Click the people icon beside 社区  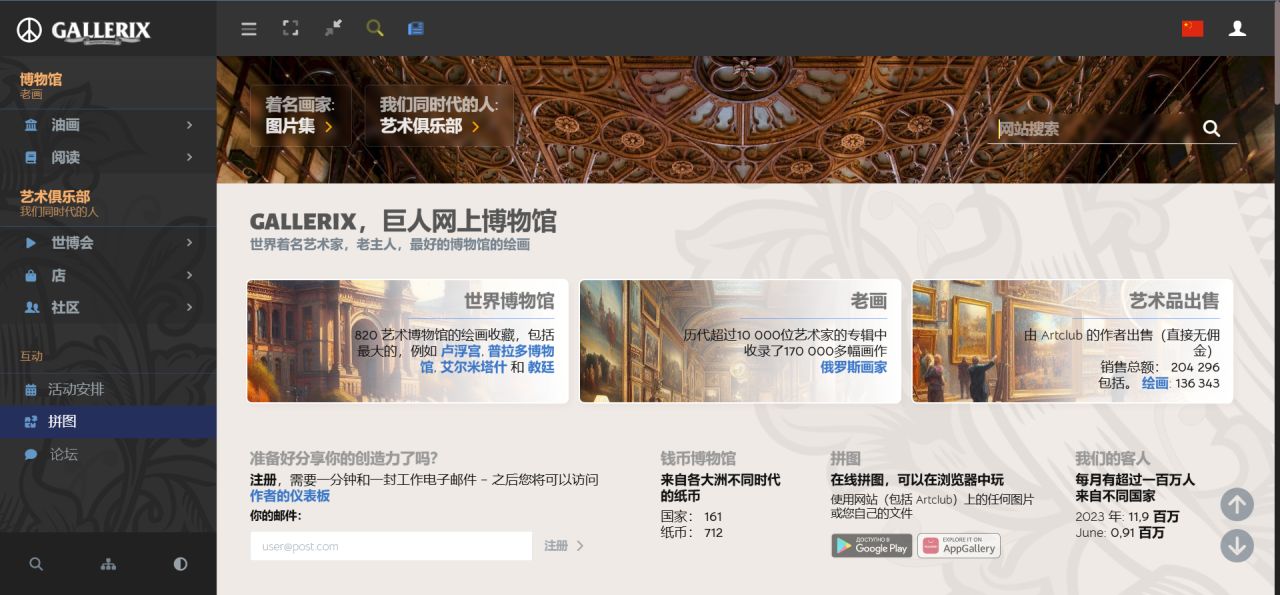pyautogui.click(x=31, y=307)
